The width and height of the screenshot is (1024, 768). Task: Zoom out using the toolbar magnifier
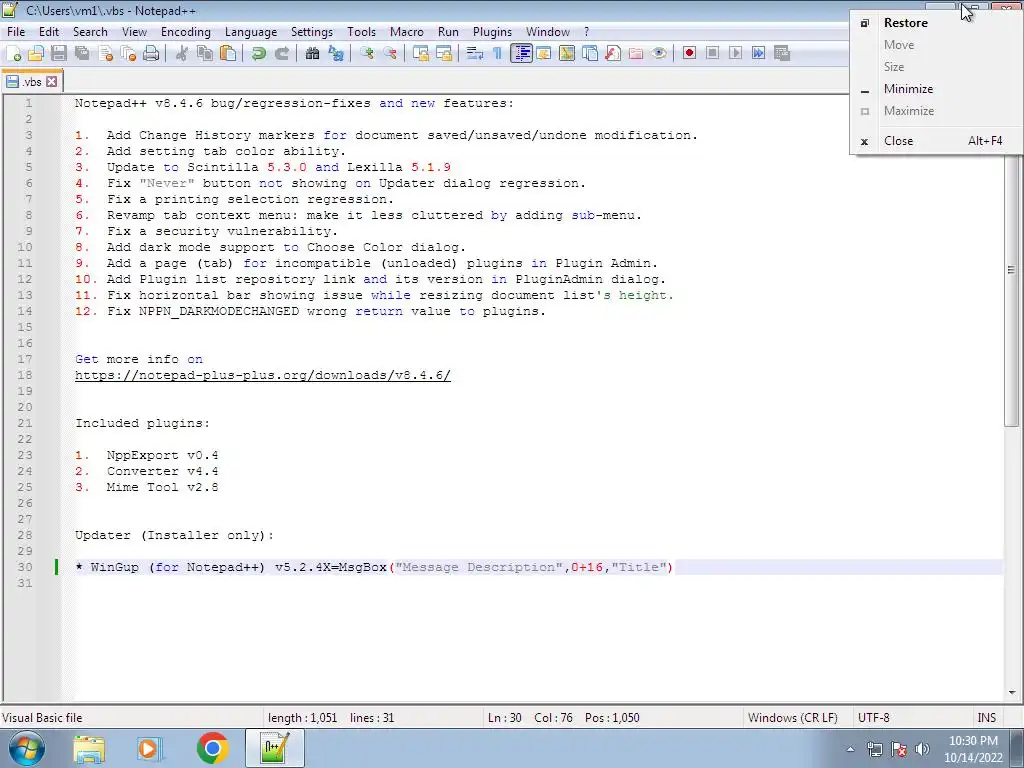click(390, 54)
